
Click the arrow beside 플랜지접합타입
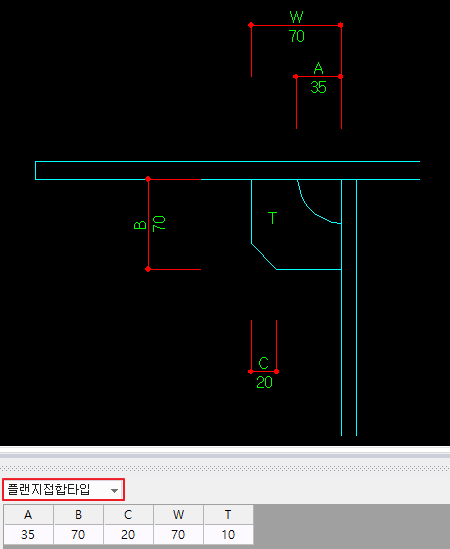click(114, 490)
